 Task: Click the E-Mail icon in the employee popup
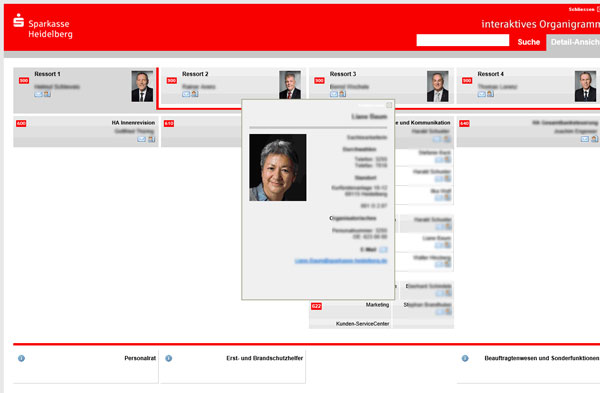click(383, 250)
